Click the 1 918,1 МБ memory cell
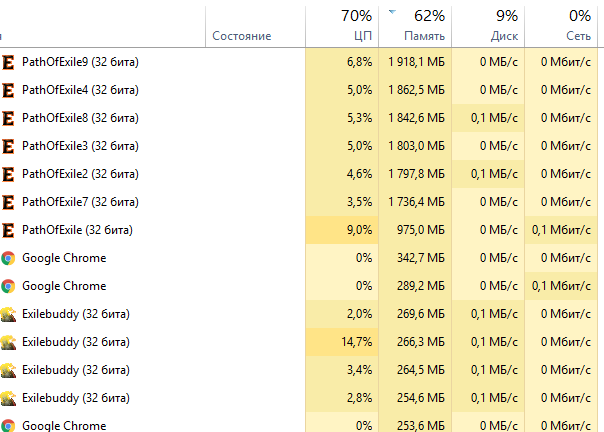This screenshot has width=604, height=432. point(417,62)
